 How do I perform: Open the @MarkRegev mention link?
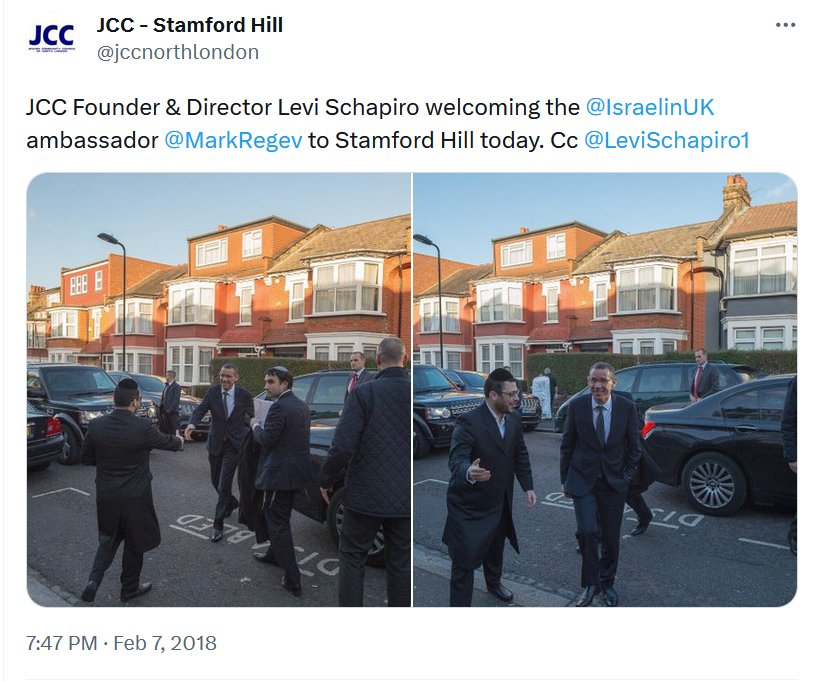point(233,140)
